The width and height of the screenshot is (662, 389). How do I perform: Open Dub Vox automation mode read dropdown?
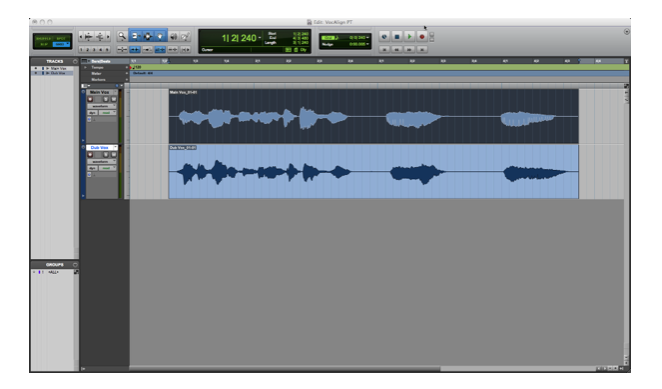[x=108, y=168]
